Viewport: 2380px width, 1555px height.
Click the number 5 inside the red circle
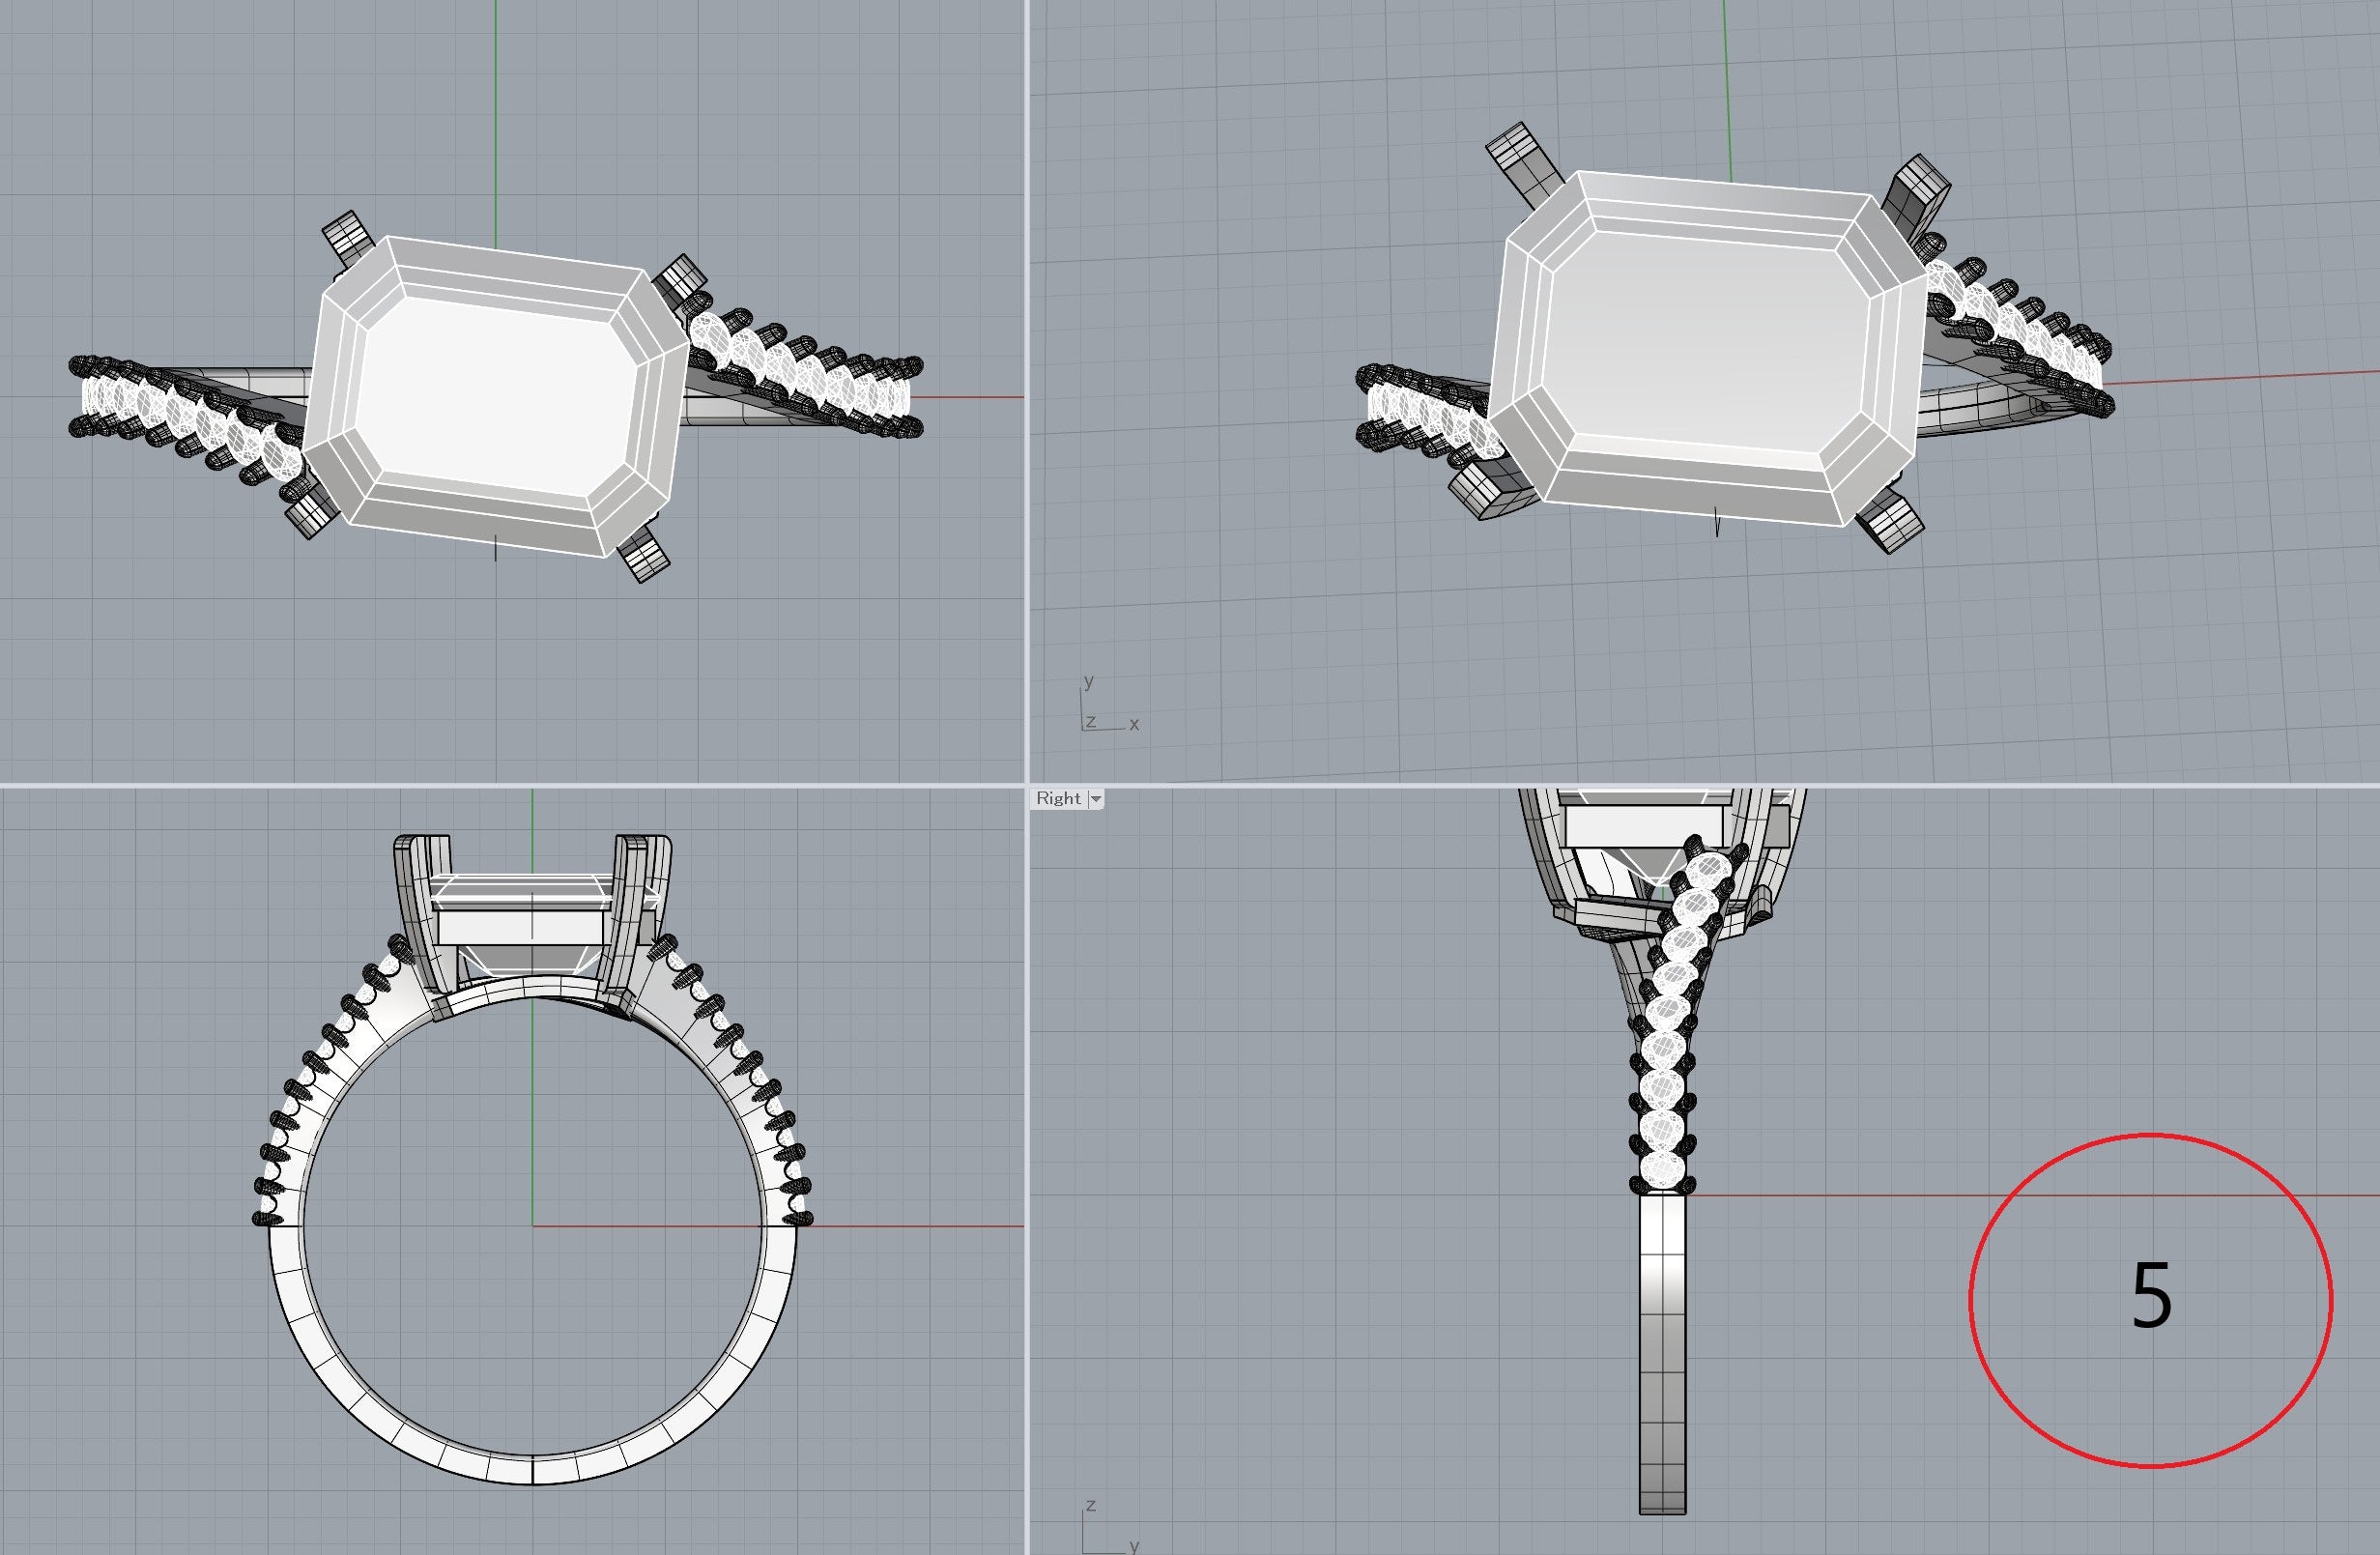coord(2151,1295)
